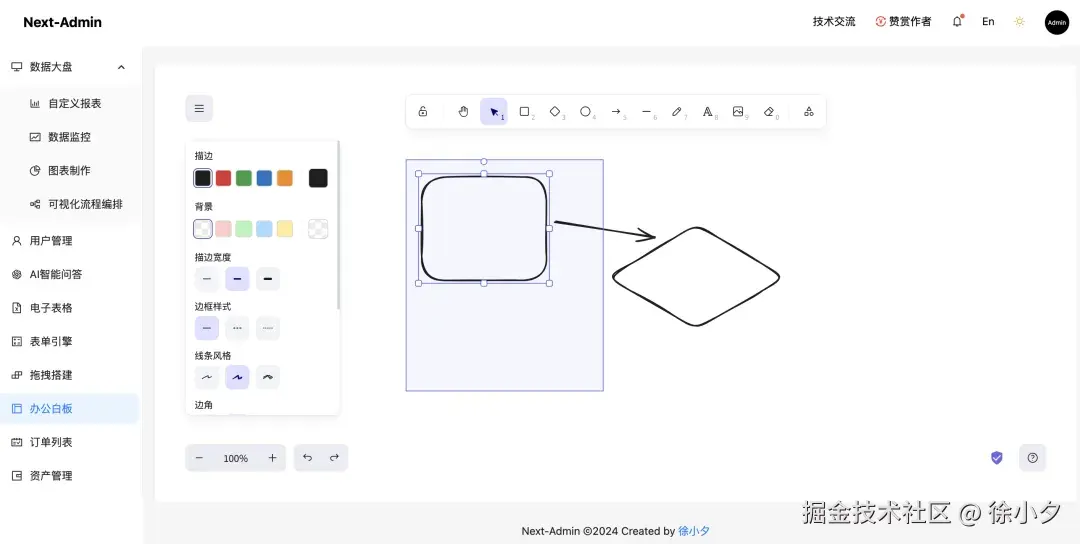
Task: Open the whiteboard hamburger menu
Action: 199,108
